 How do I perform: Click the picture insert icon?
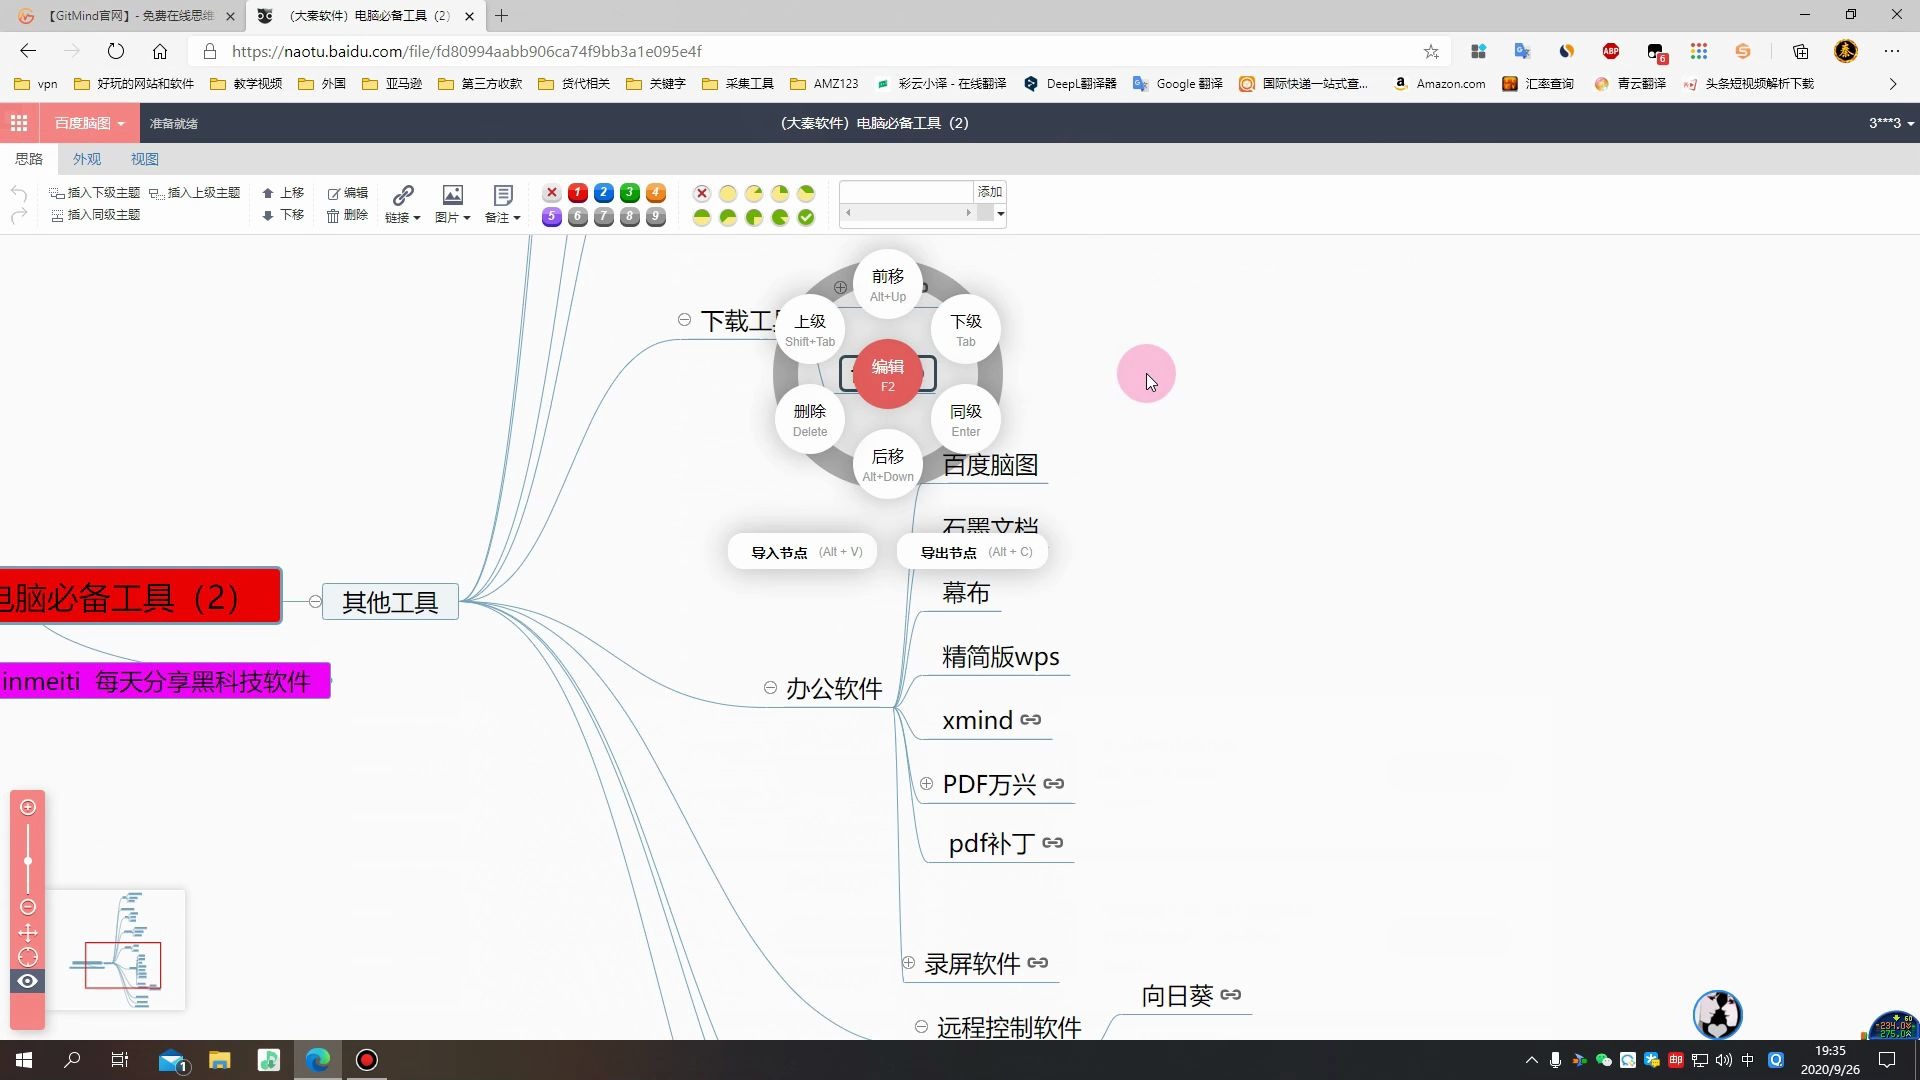(x=453, y=195)
